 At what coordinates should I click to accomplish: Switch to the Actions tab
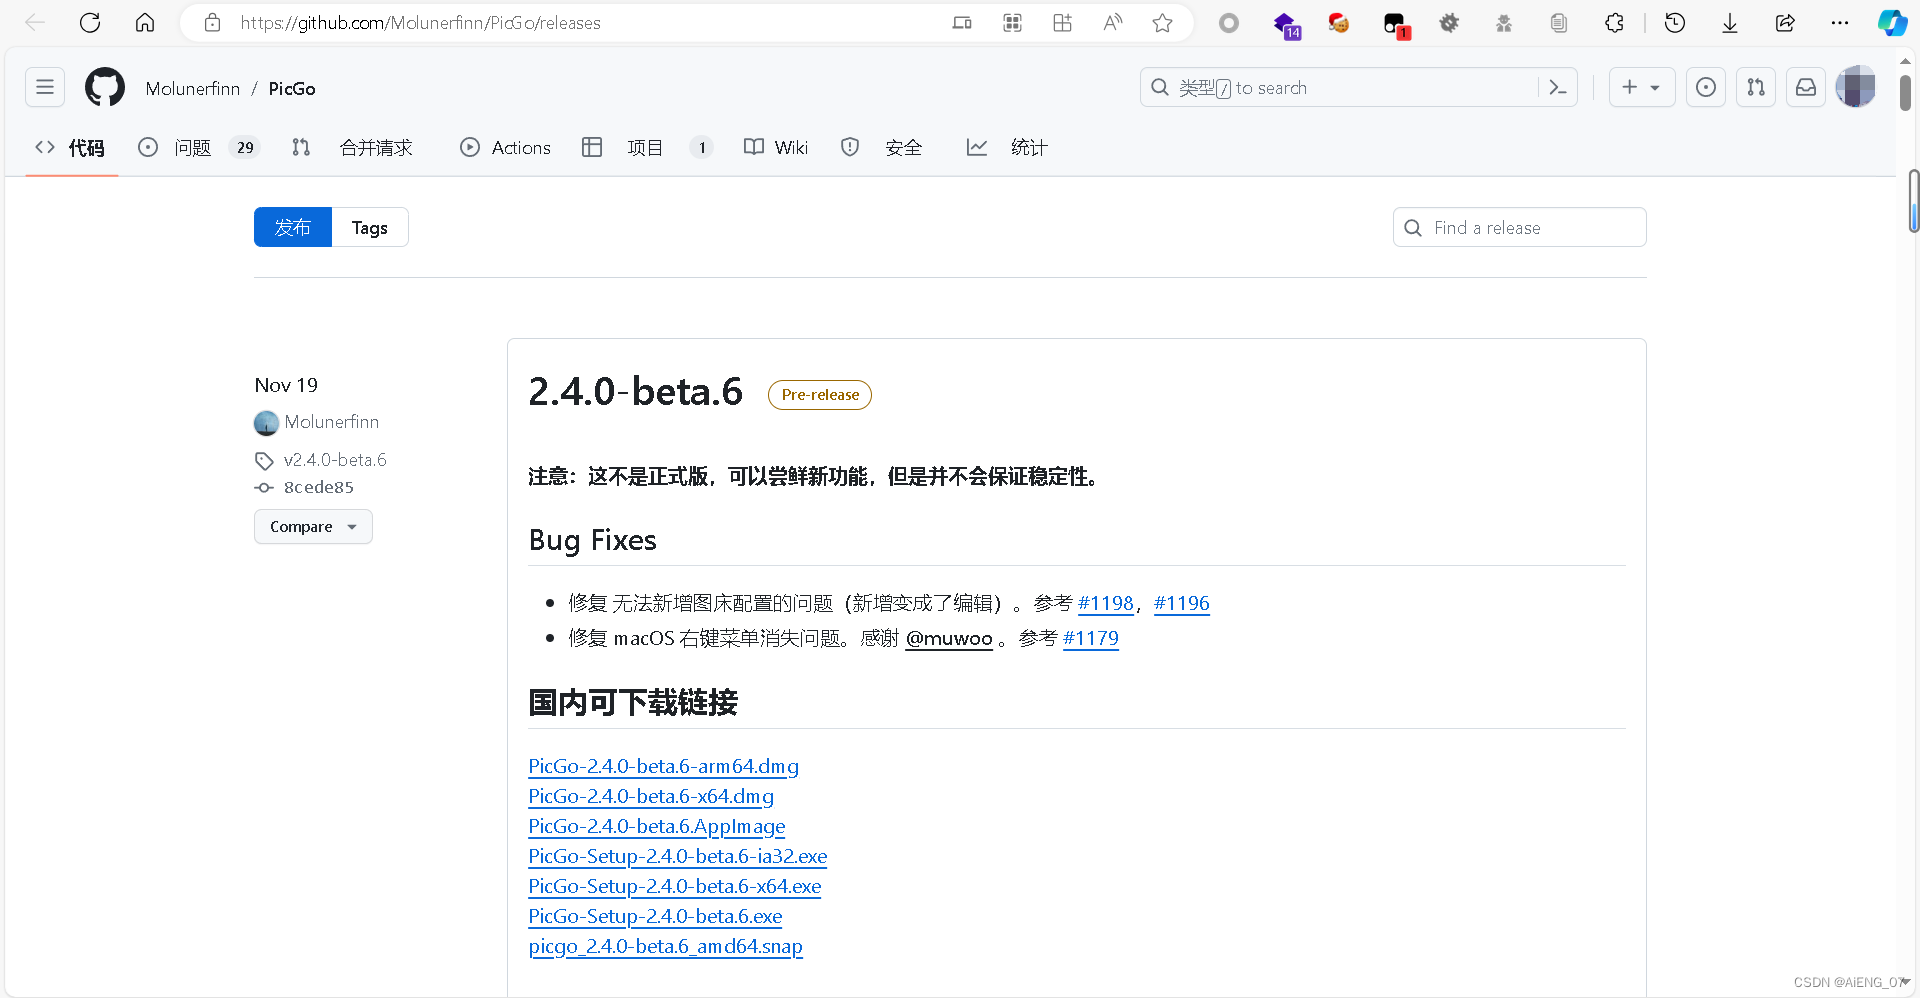coord(505,147)
